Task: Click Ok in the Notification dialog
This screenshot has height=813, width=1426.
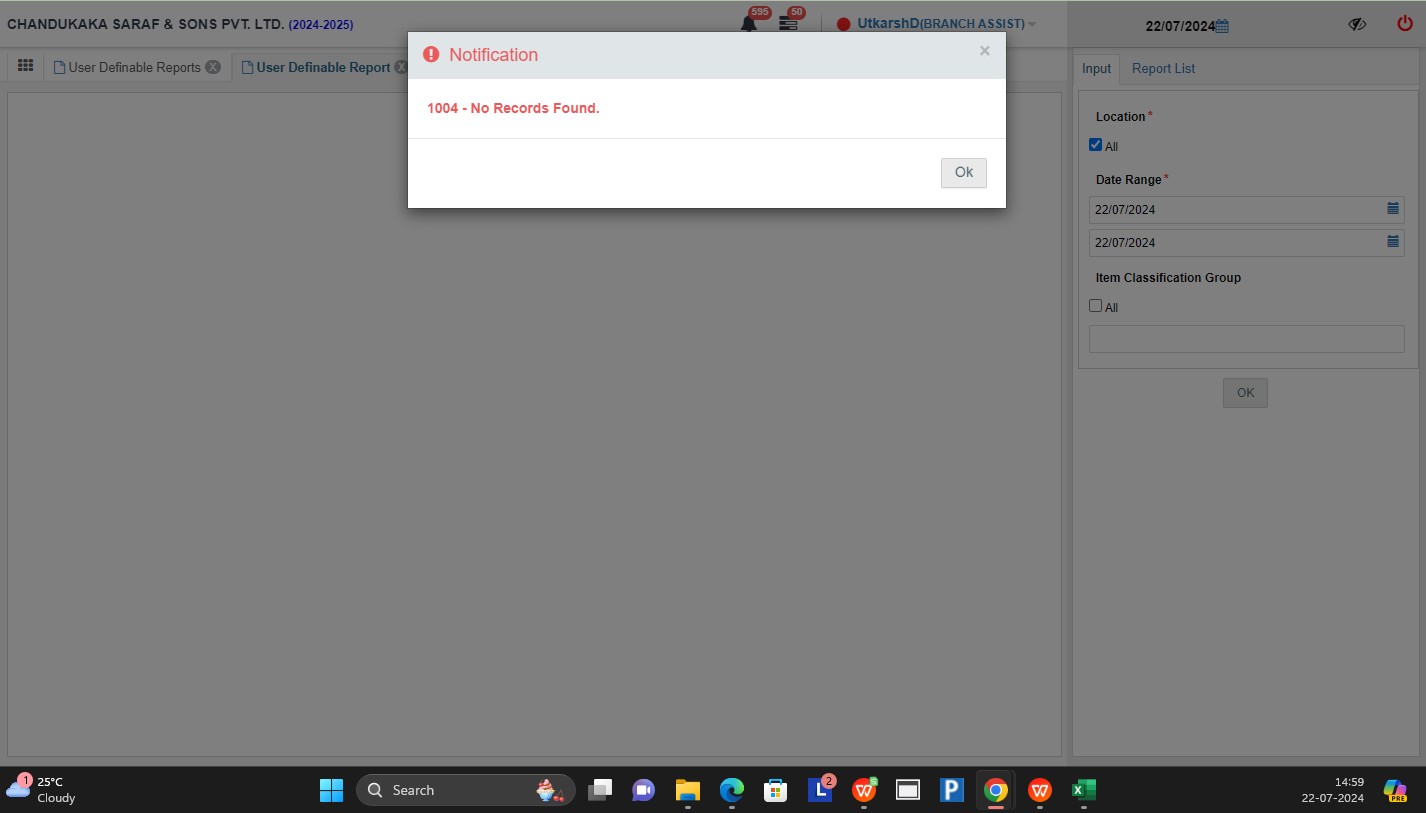Action: point(963,173)
